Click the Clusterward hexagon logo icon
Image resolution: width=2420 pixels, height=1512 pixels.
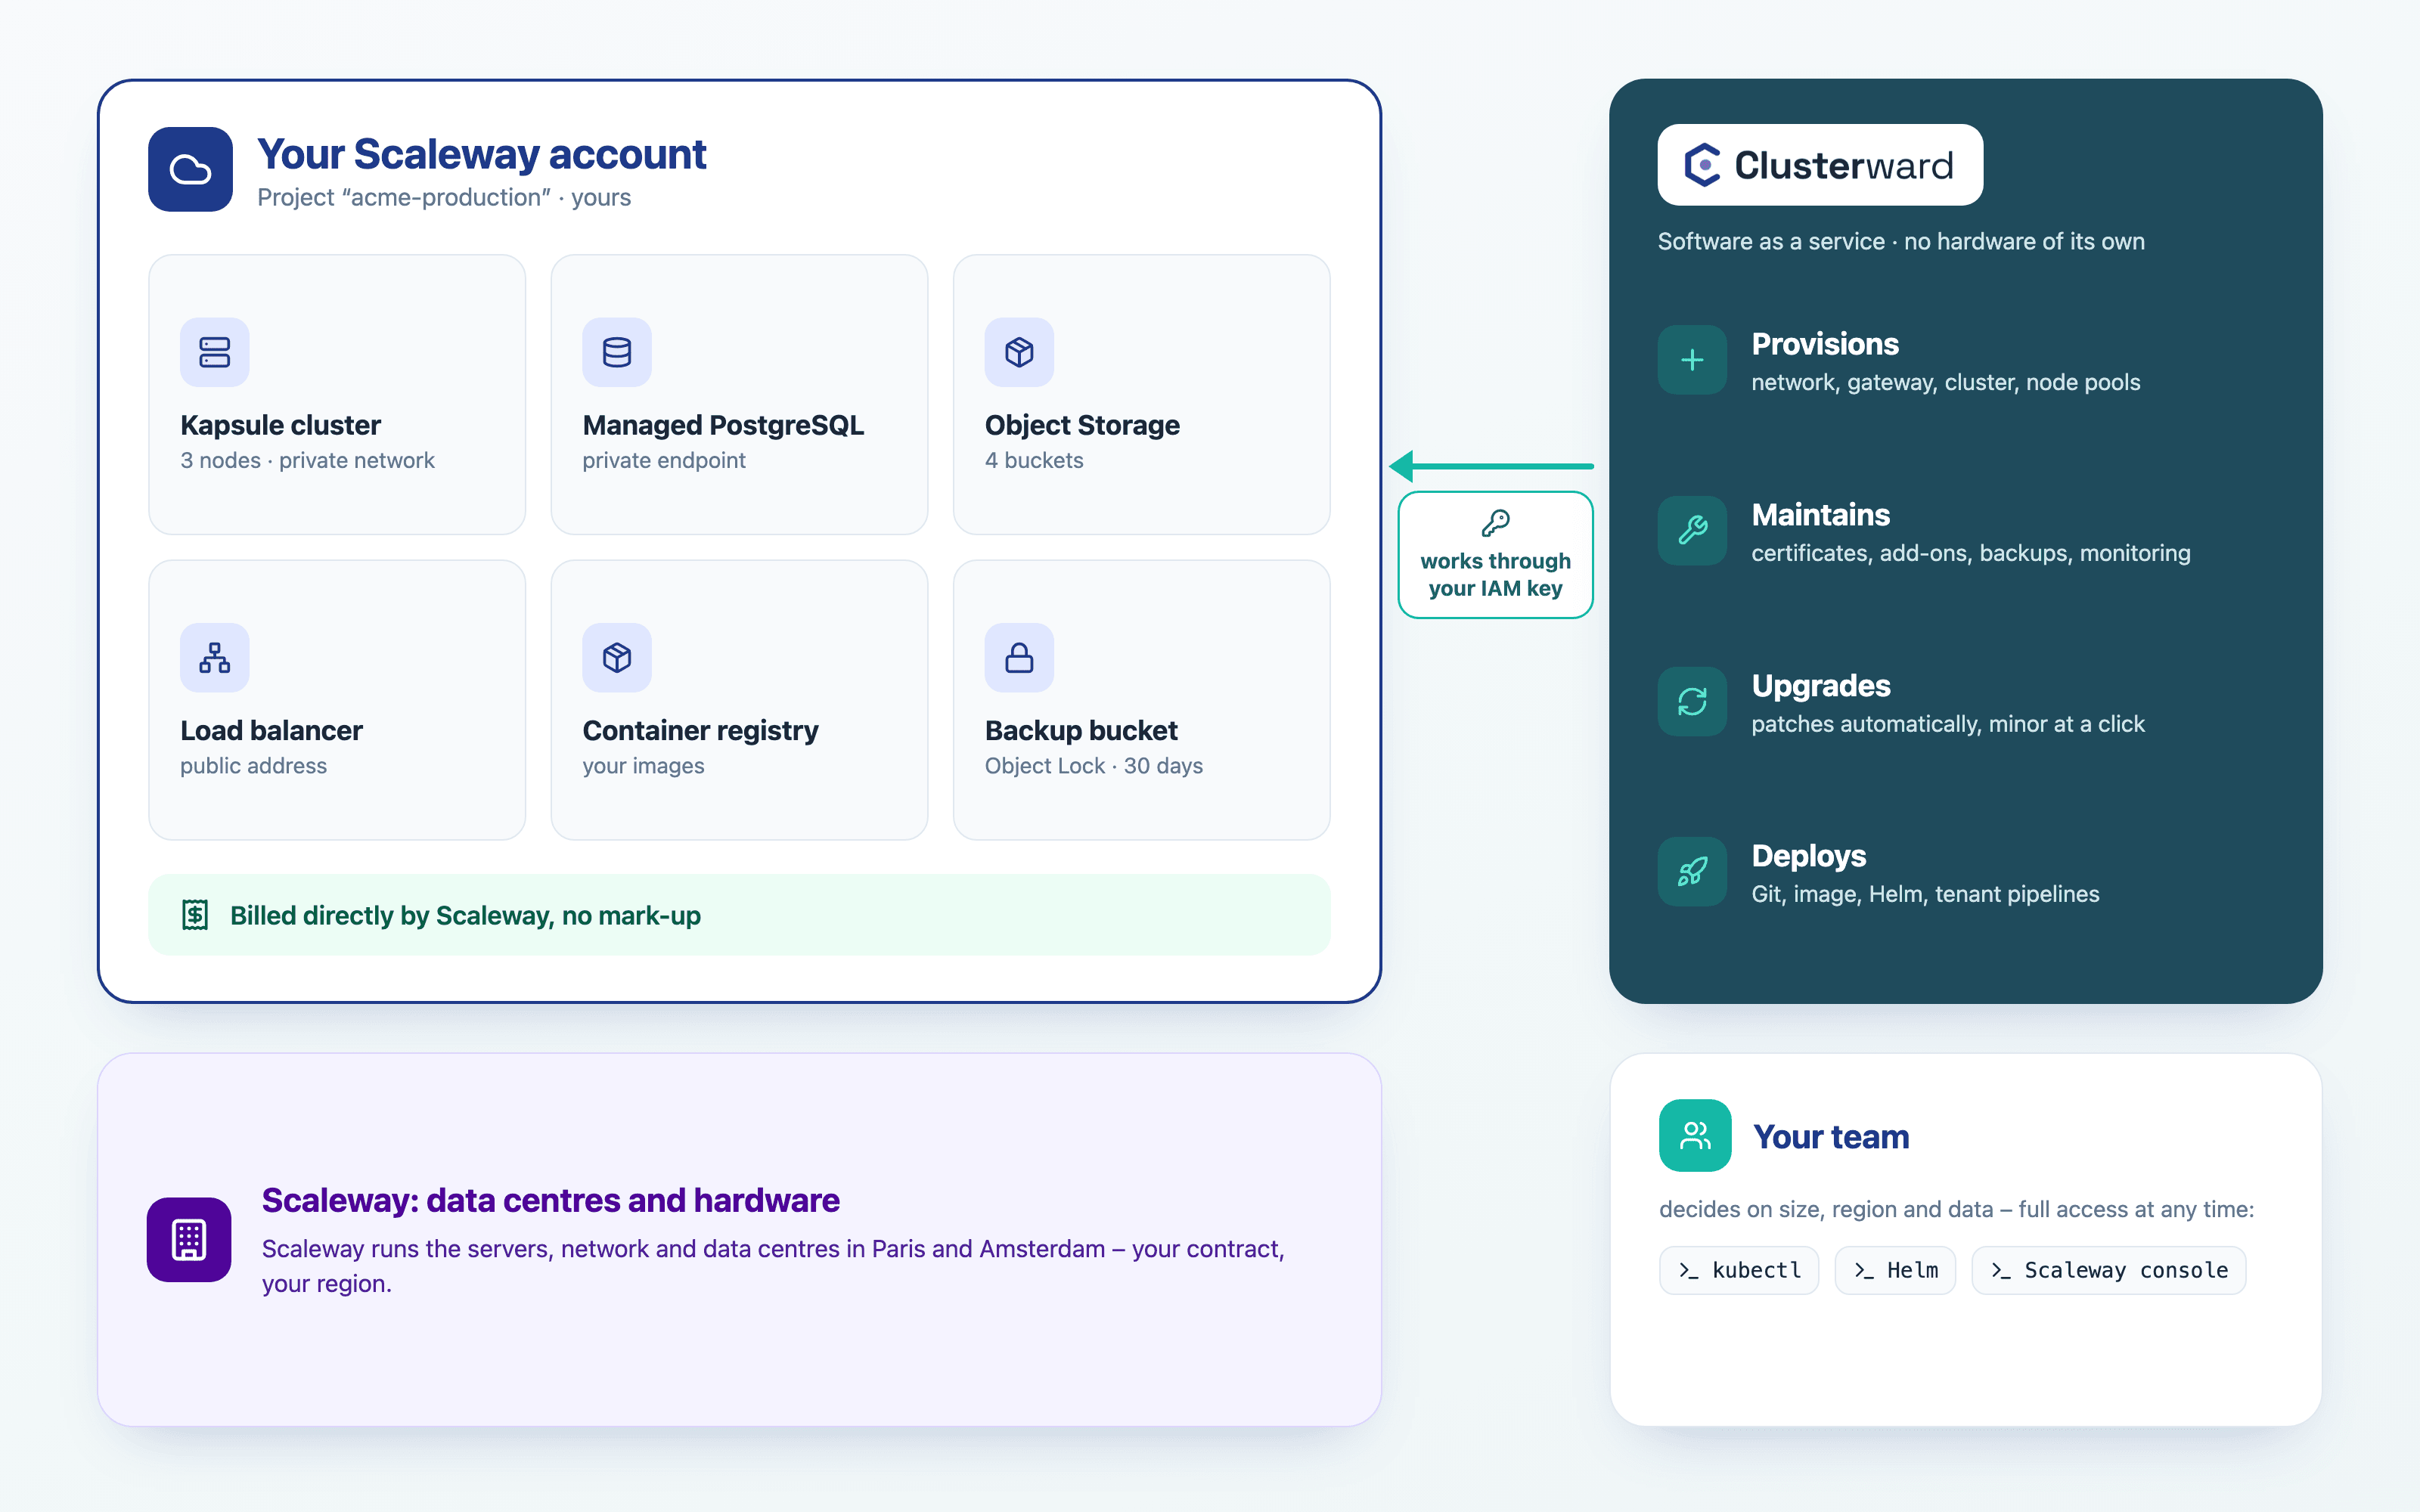click(1702, 165)
